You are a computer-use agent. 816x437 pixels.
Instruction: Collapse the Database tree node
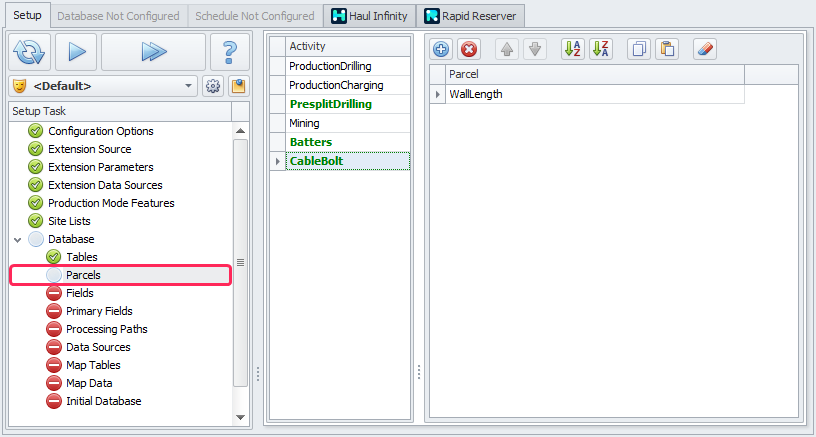pos(18,240)
